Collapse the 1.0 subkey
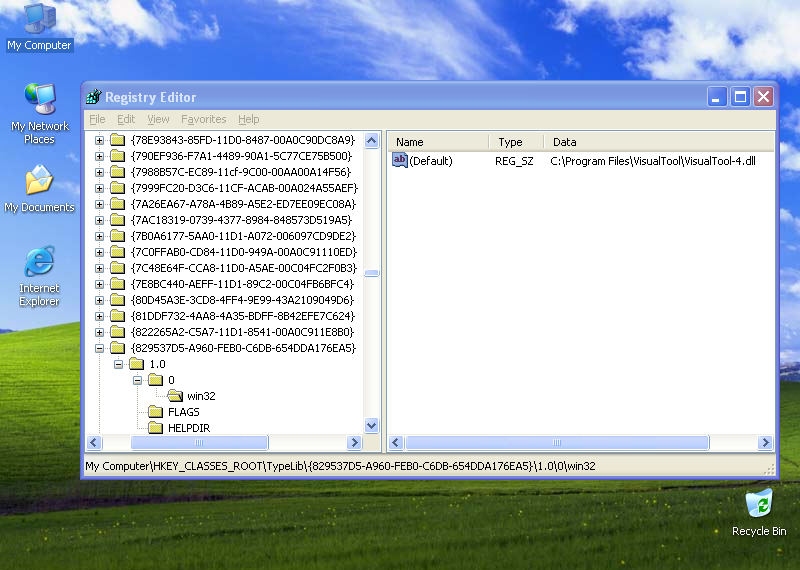This screenshot has height=570, width=800. pos(118,364)
